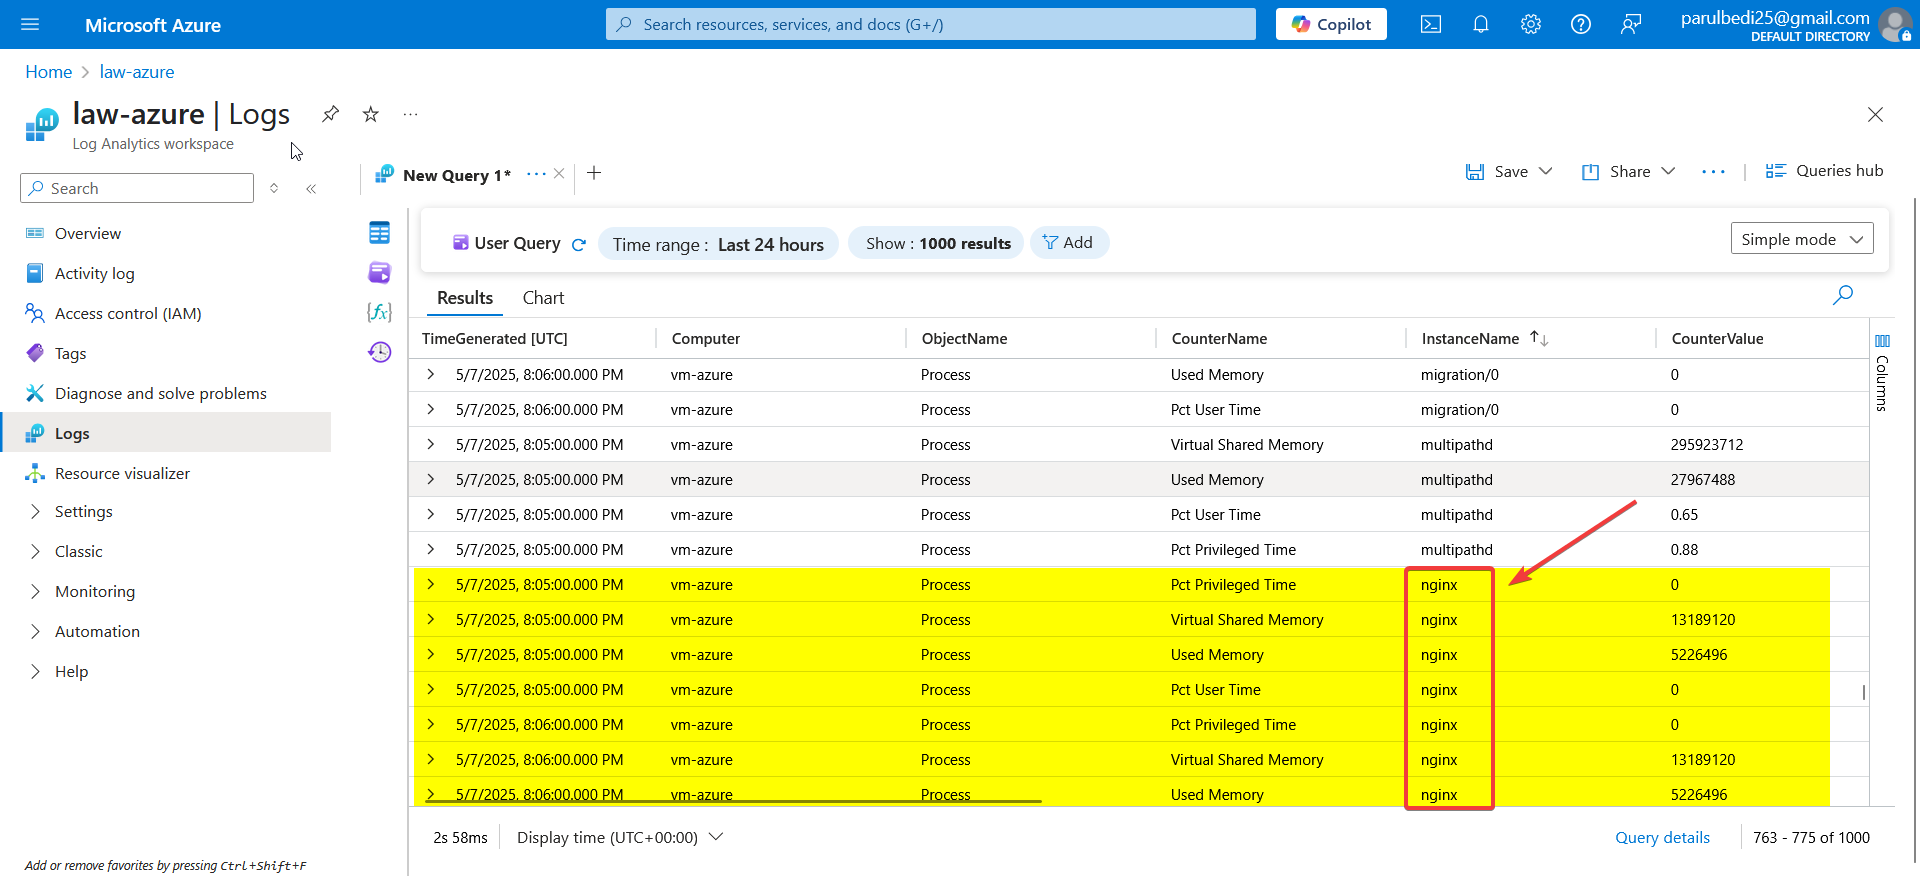
Task: Sort by the InstanceName sort arrows
Action: click(1539, 339)
